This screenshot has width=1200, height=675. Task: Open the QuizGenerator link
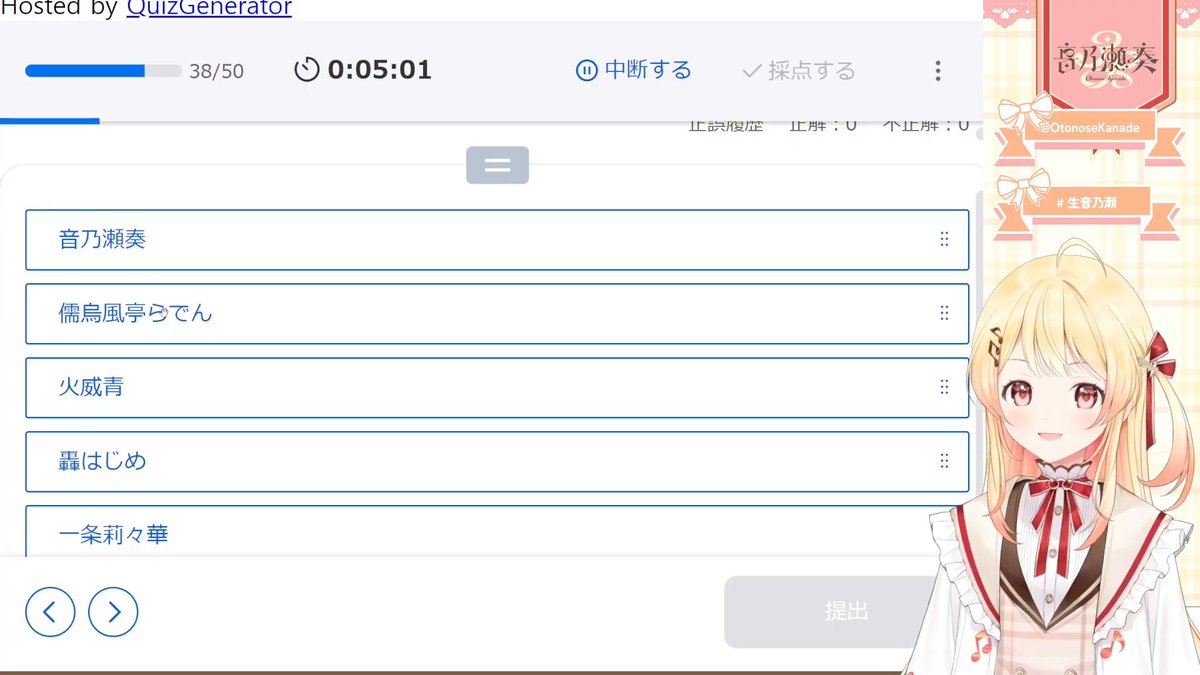[x=209, y=9]
